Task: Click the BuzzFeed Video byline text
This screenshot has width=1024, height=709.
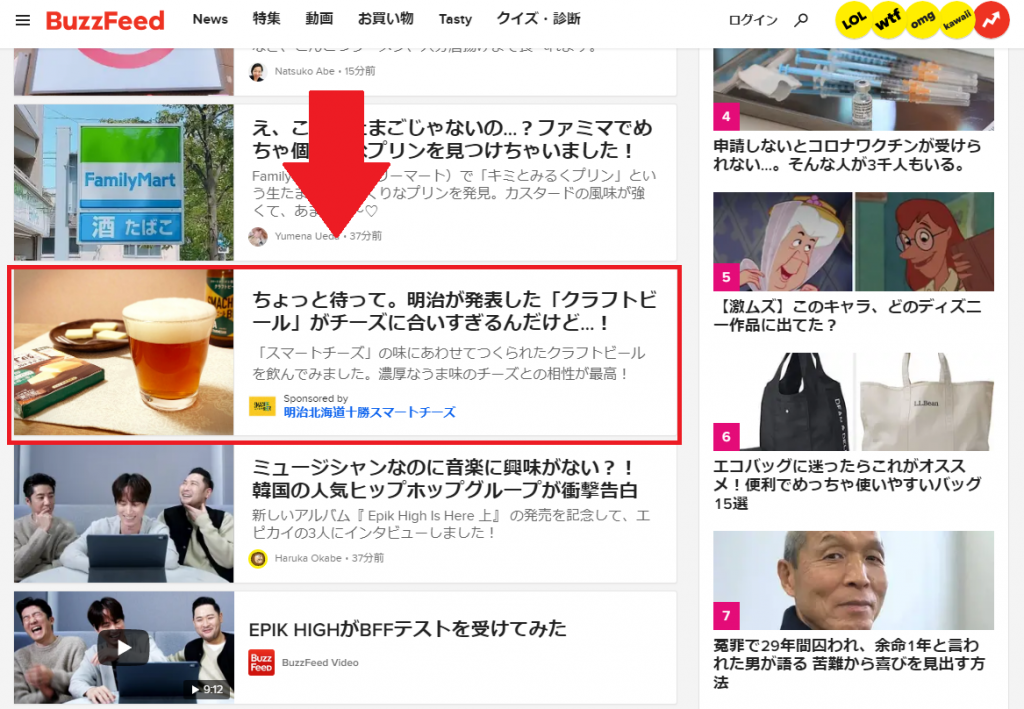Action: click(x=320, y=663)
